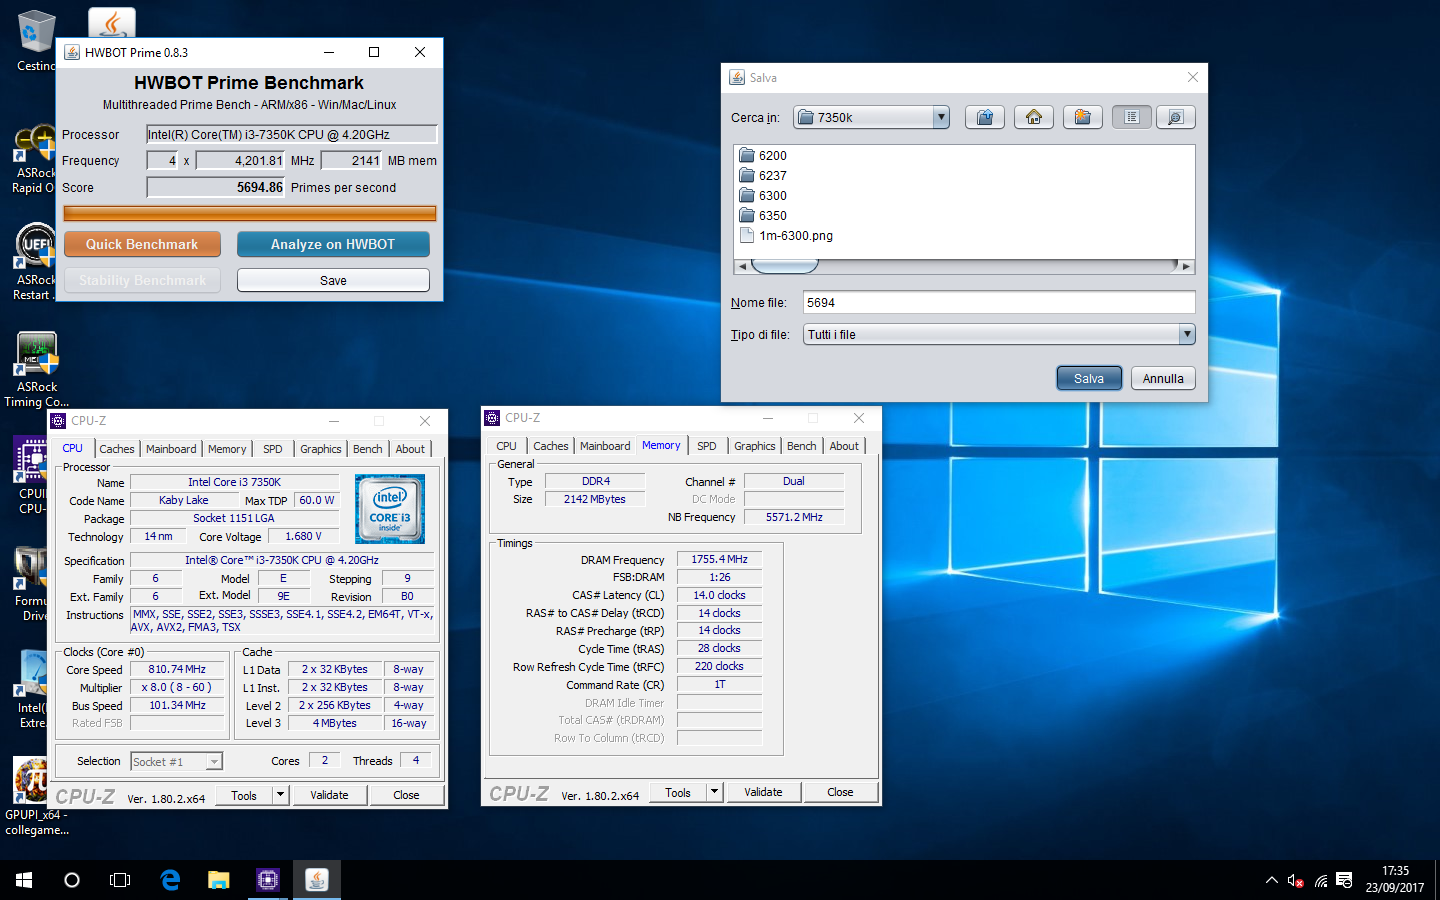Screen dimensions: 1440x900
Task: Switch to CPU-Z taskbar icon
Action: tap(268, 880)
